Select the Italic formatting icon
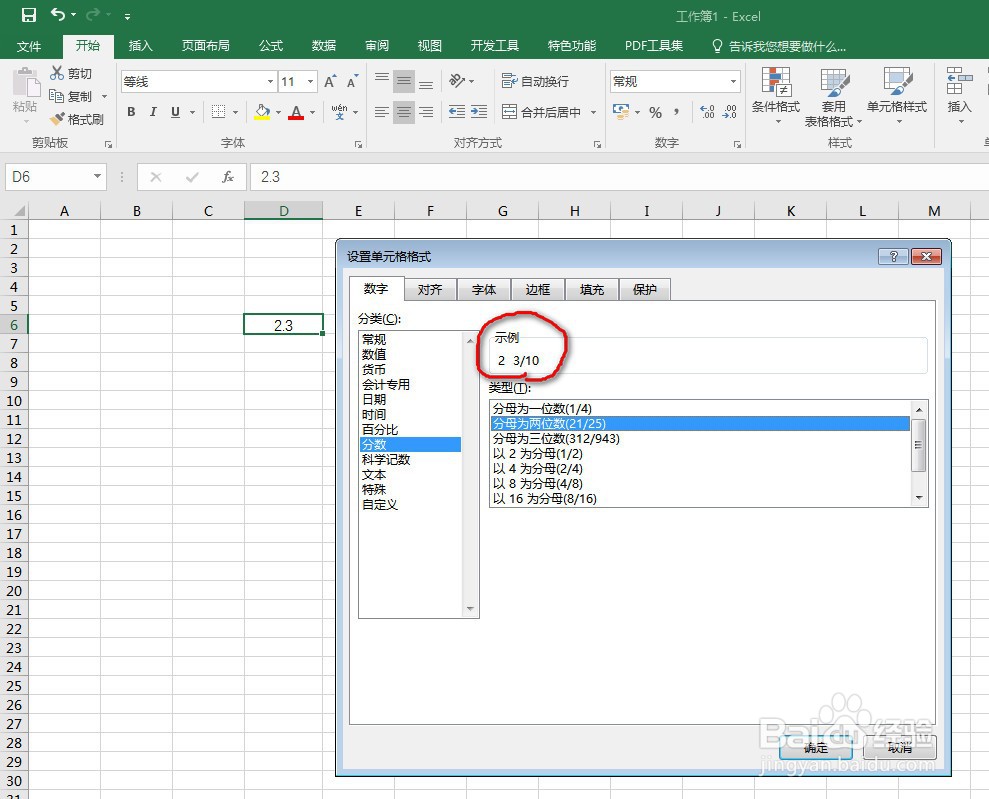The image size is (989, 799). (x=152, y=112)
